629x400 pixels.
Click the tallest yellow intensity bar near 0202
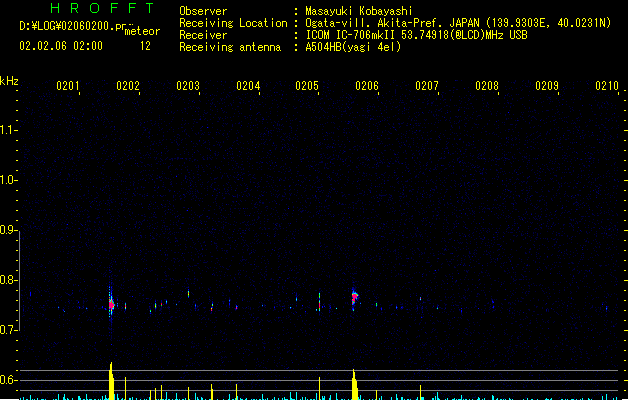(x=111, y=381)
